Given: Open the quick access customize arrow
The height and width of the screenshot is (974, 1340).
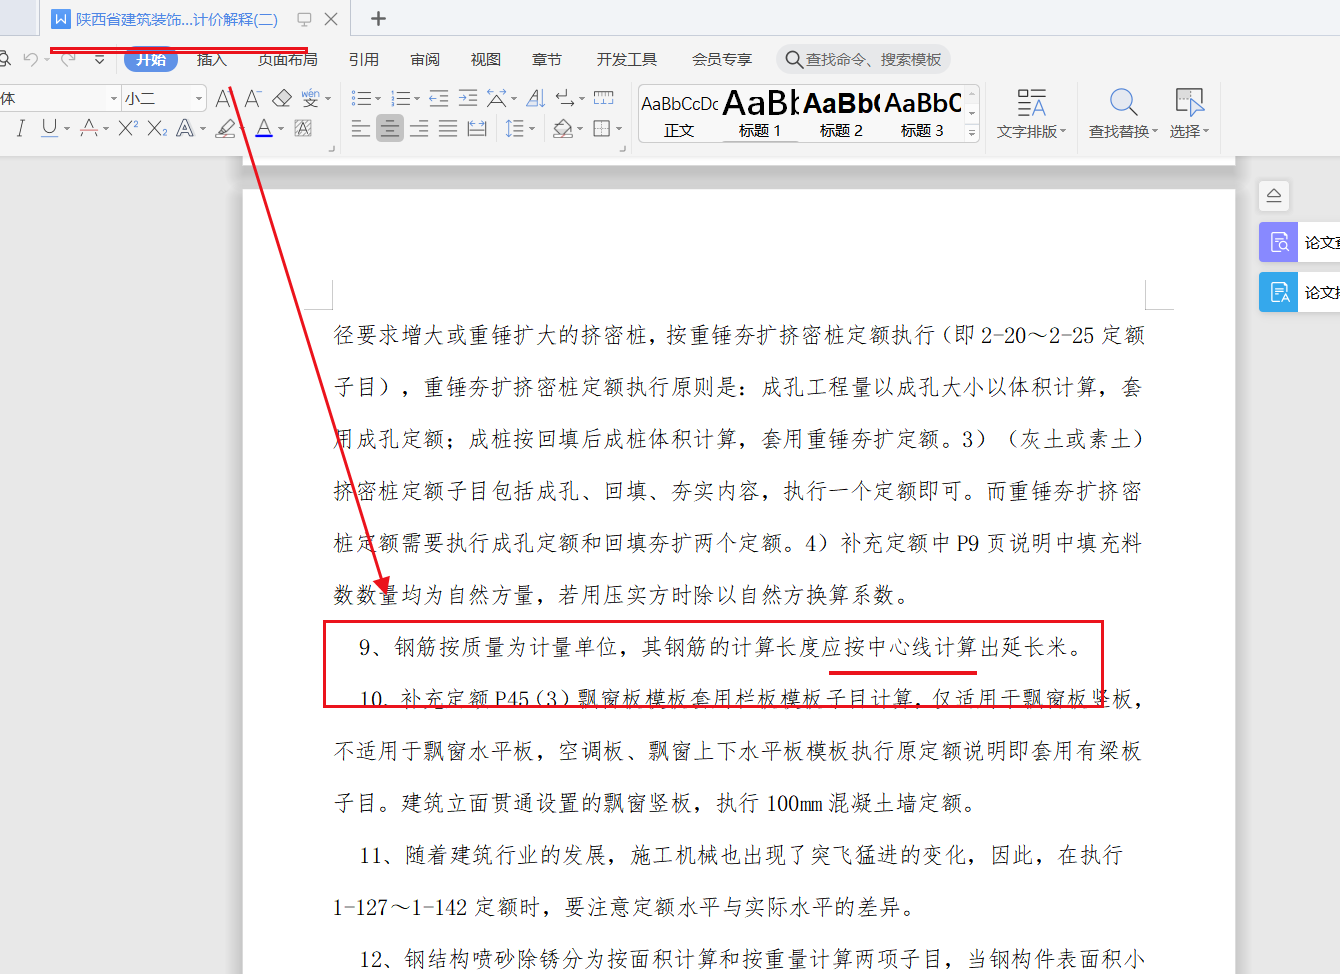Looking at the screenshot, I should coord(99,60).
